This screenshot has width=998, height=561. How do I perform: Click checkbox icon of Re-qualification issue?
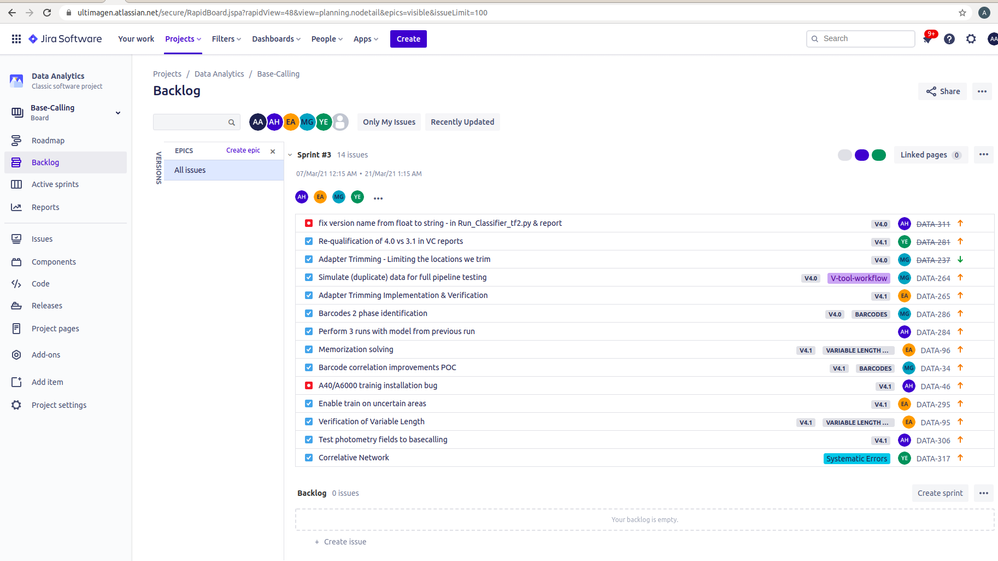[x=309, y=241]
